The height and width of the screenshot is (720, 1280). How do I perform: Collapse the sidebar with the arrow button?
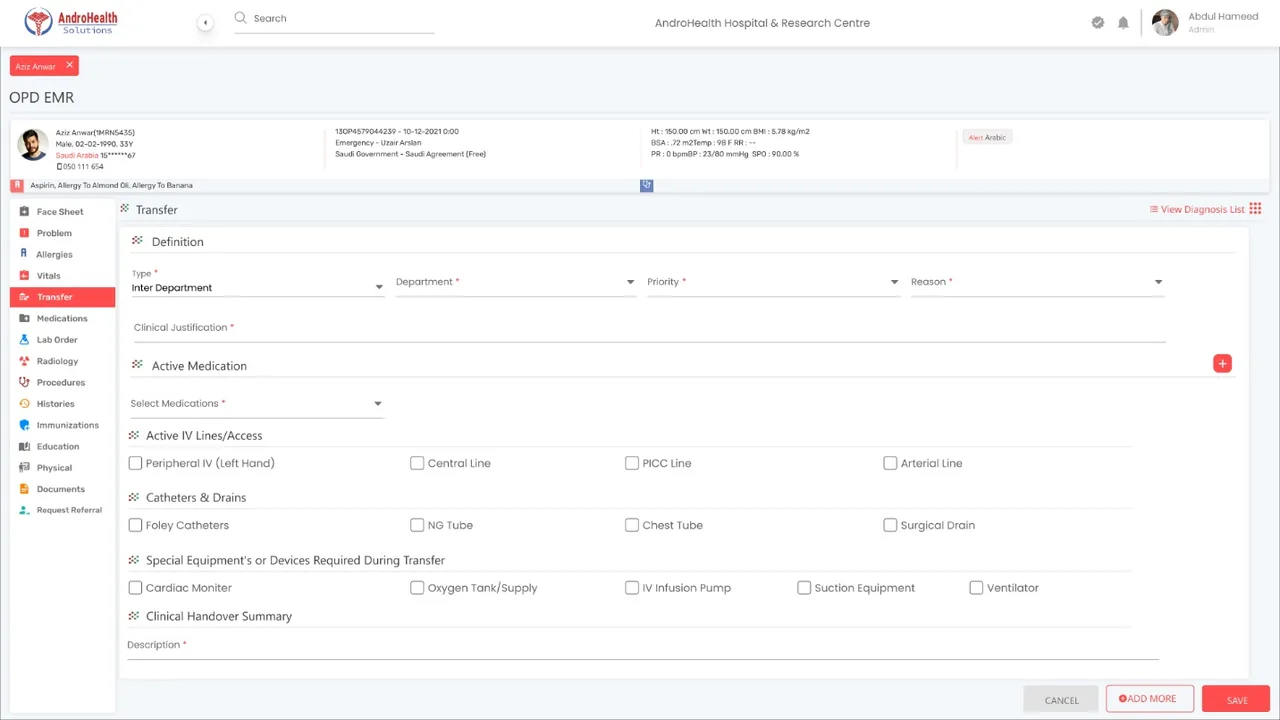click(x=205, y=22)
